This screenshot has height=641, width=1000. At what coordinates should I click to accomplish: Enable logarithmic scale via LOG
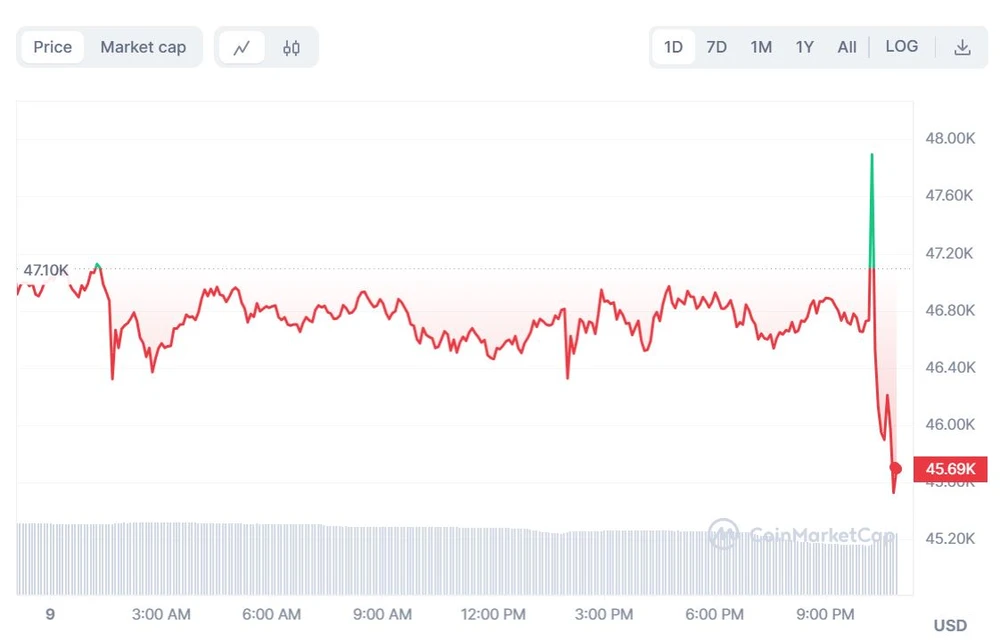pos(902,46)
